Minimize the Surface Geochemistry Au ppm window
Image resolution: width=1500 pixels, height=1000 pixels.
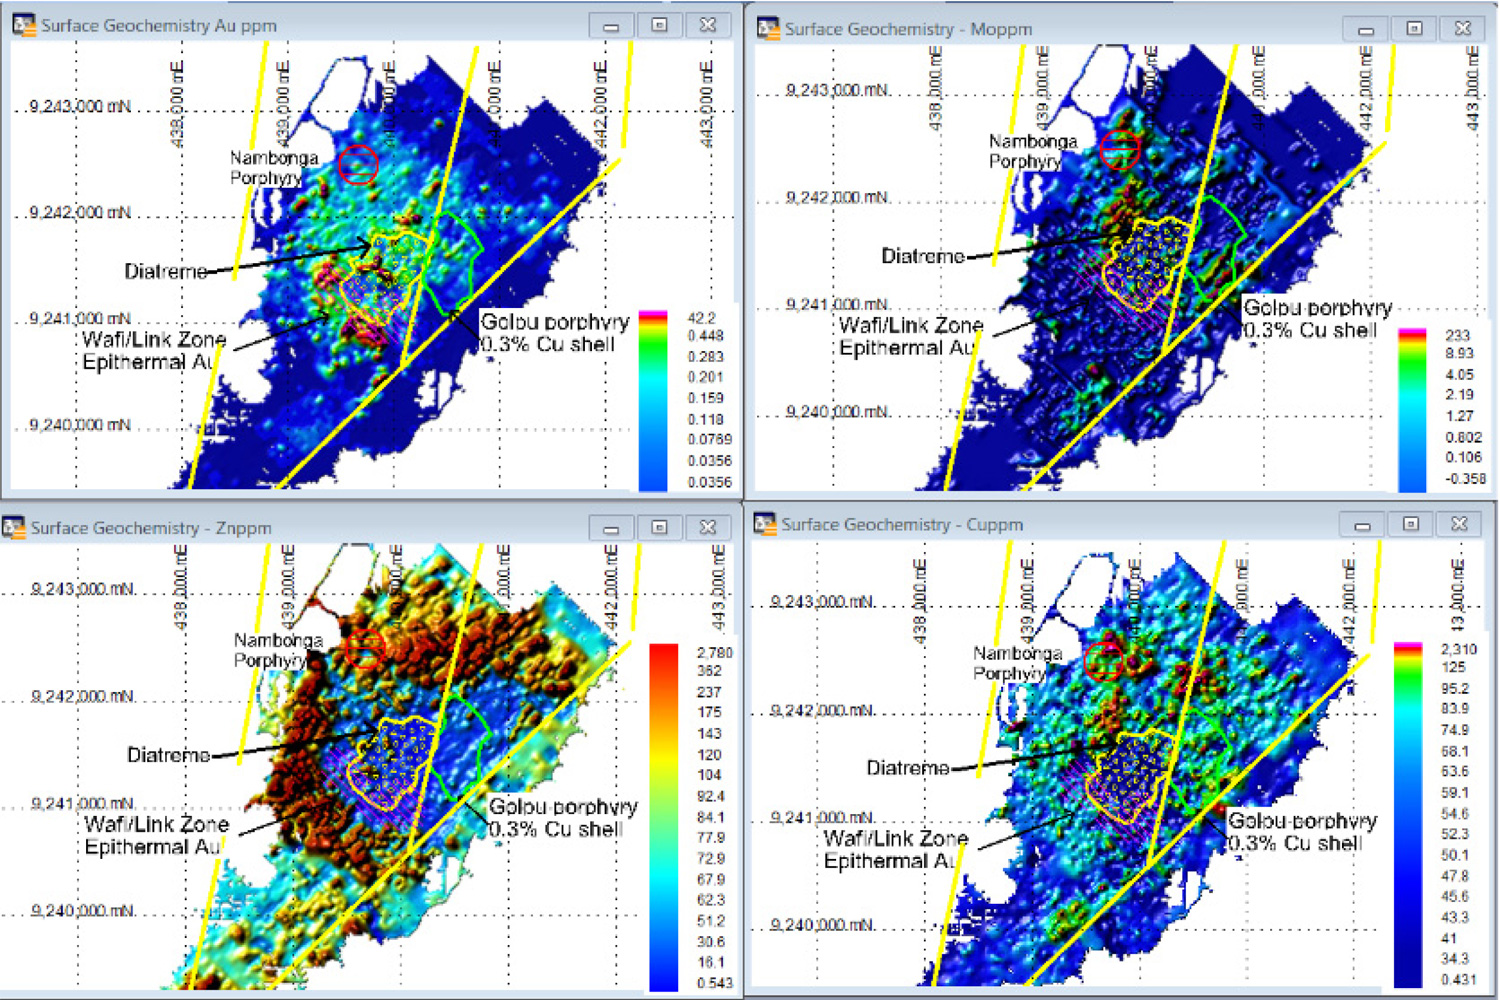611,26
